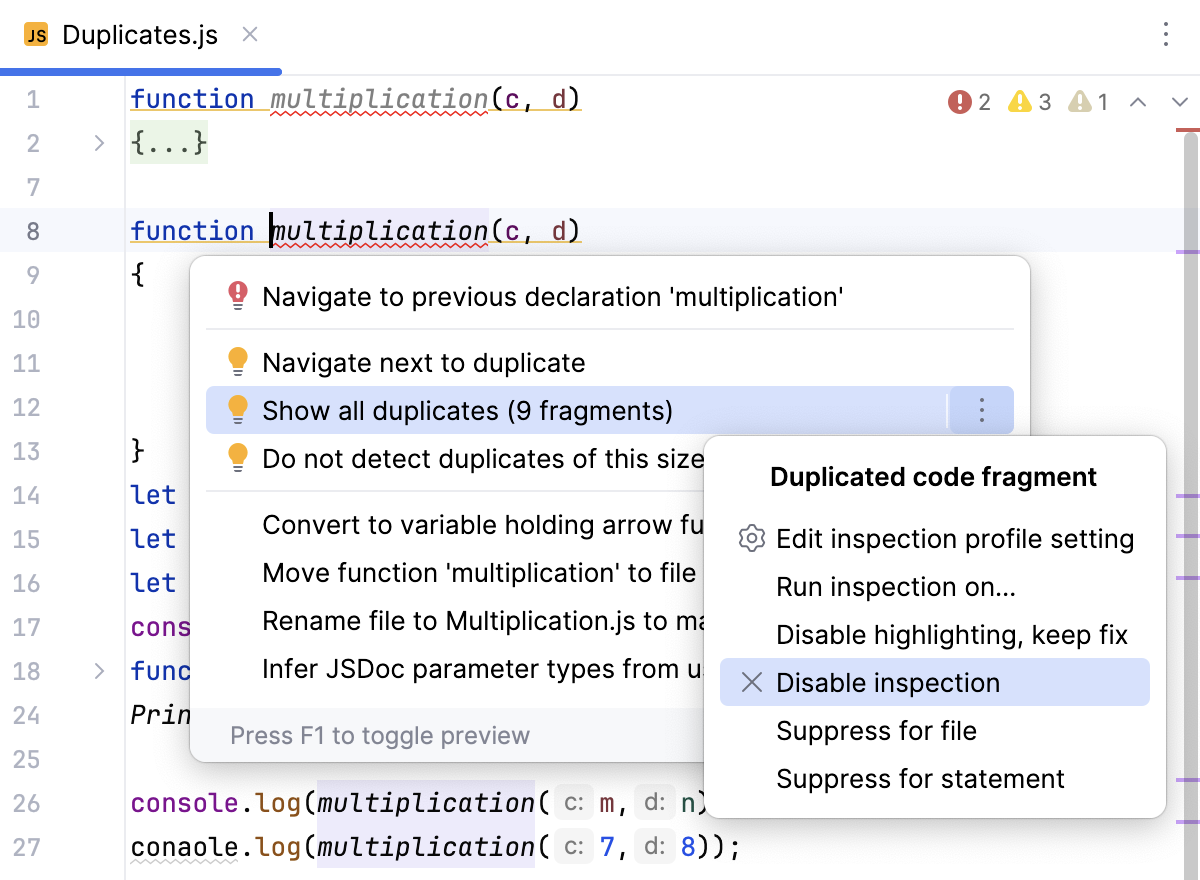Click the red bulb beside 'Navigate to previous declaration'
The image size is (1200, 880).
point(238,296)
